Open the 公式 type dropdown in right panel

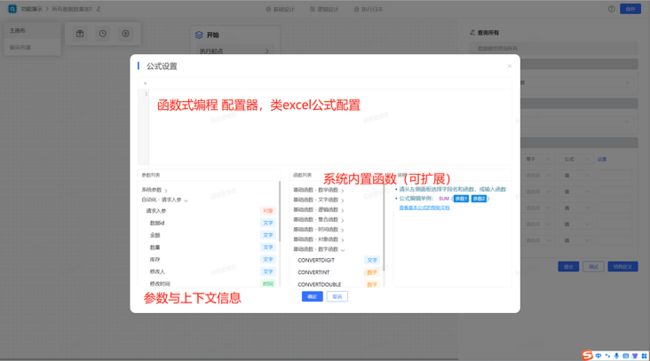pyautogui.click(x=577, y=159)
